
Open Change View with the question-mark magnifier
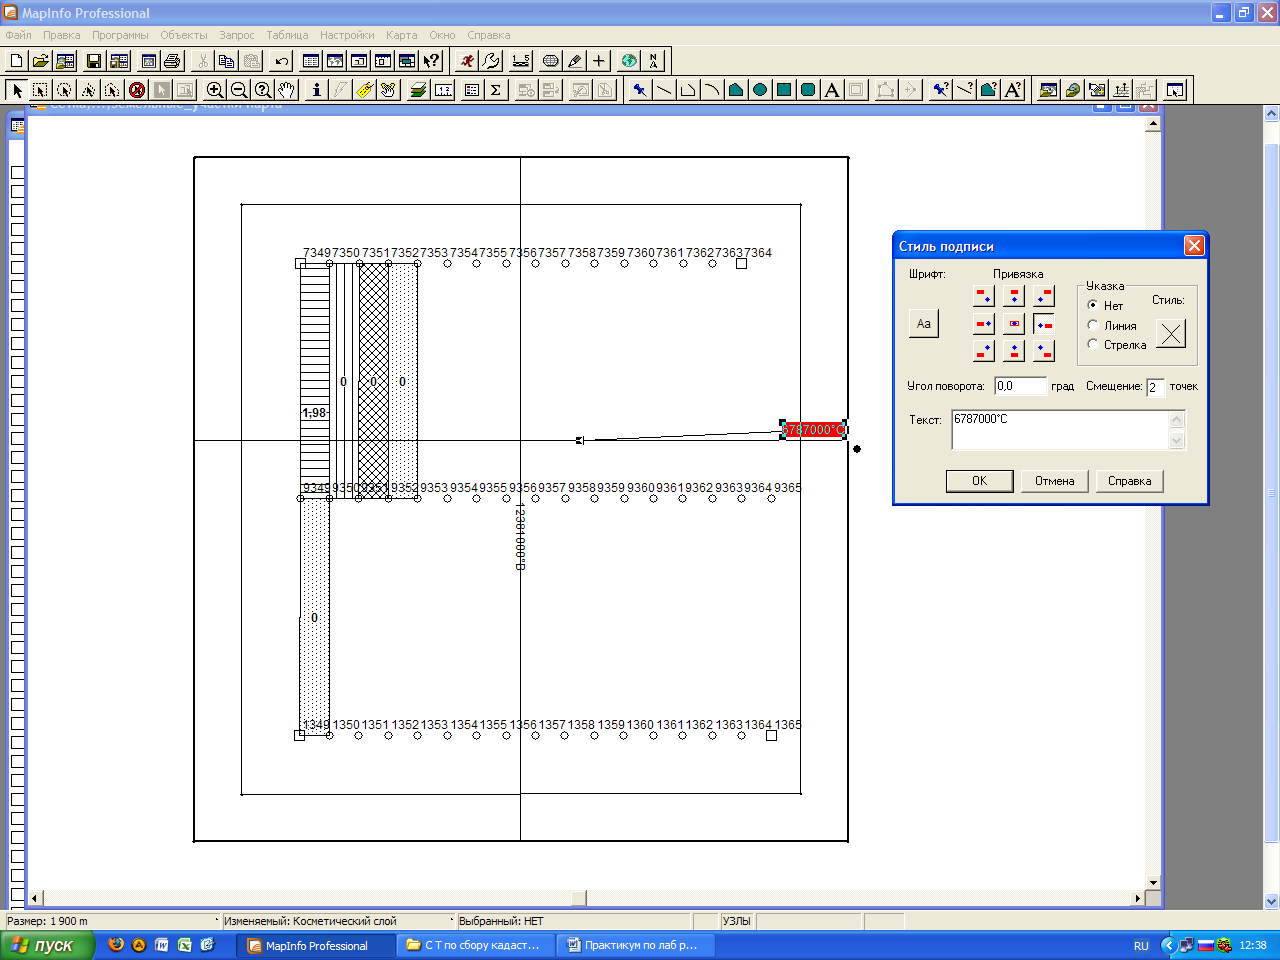coord(263,90)
